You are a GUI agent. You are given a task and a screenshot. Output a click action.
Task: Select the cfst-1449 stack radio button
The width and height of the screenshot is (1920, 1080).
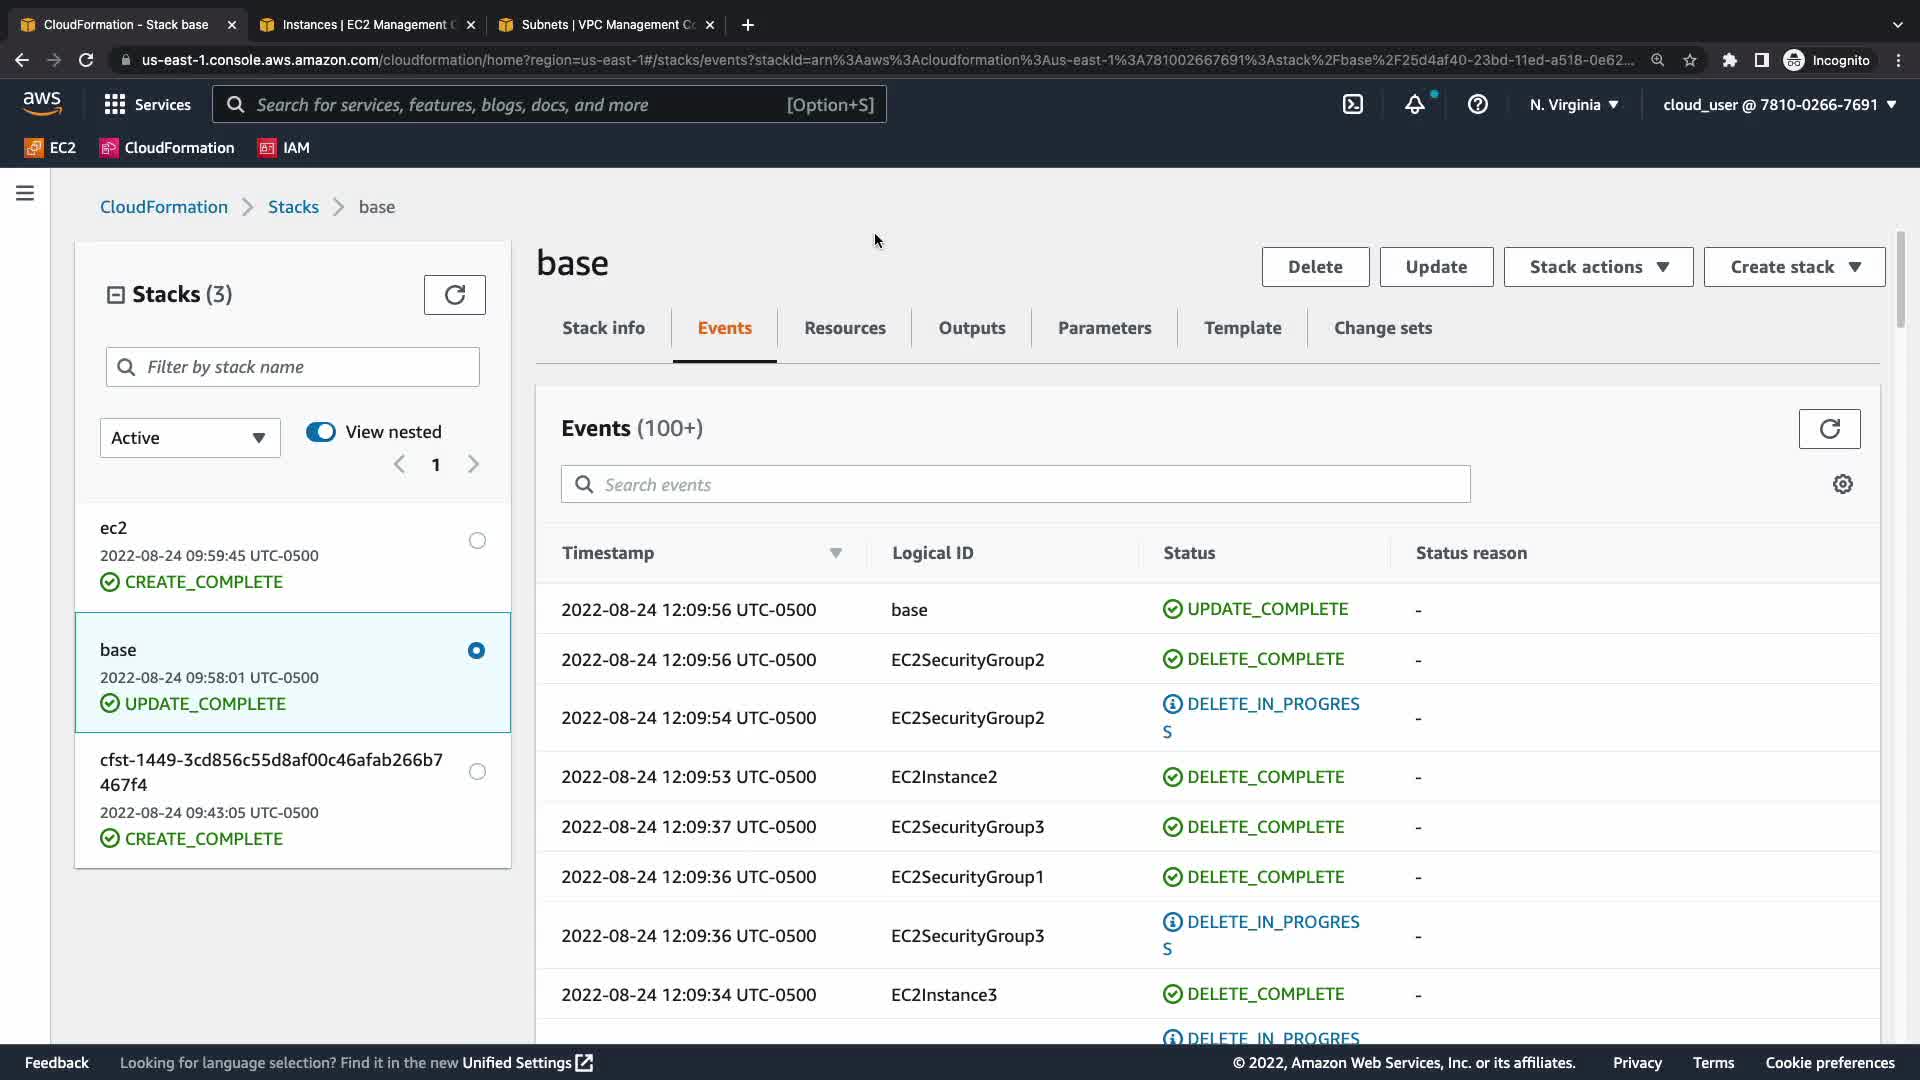click(x=477, y=772)
